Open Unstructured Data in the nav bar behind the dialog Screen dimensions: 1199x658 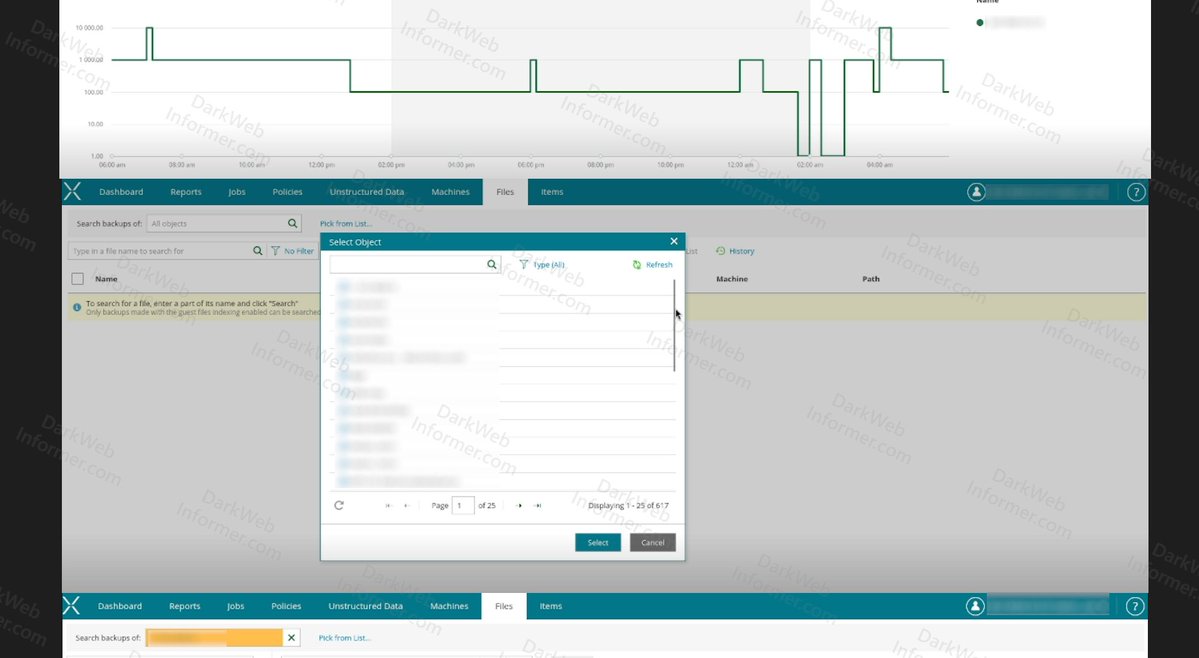(367, 192)
